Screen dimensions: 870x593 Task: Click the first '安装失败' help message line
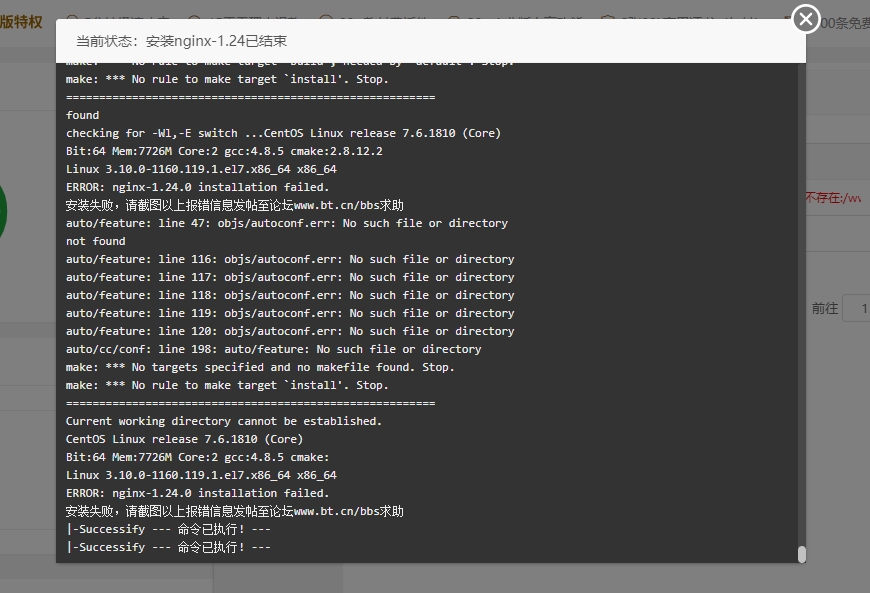click(235, 205)
